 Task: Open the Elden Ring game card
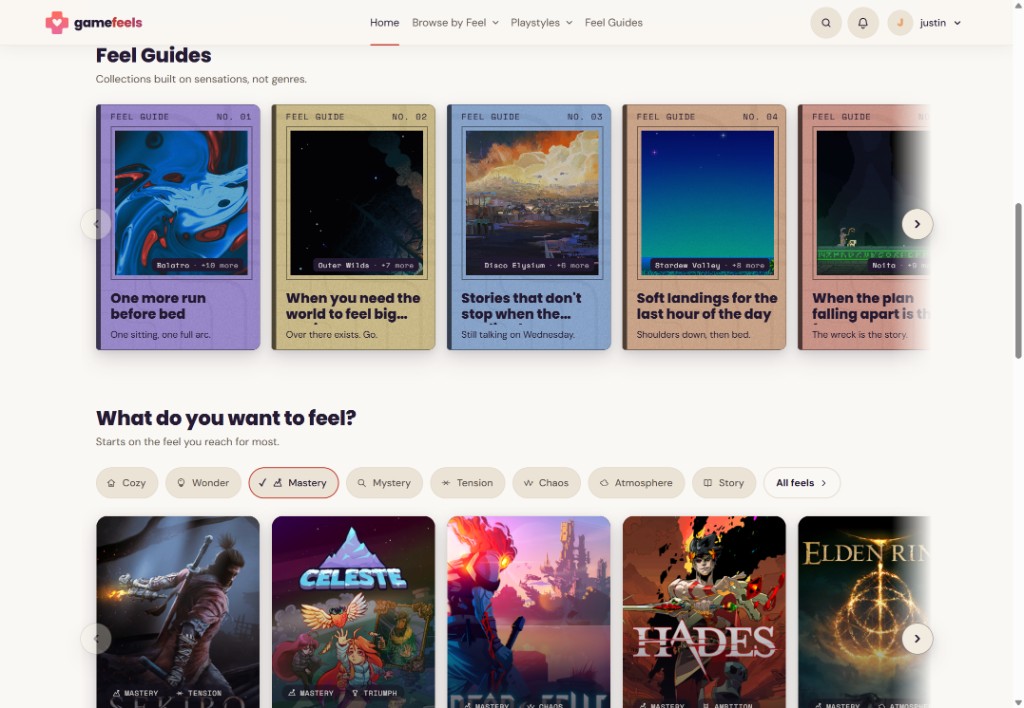tap(863, 612)
